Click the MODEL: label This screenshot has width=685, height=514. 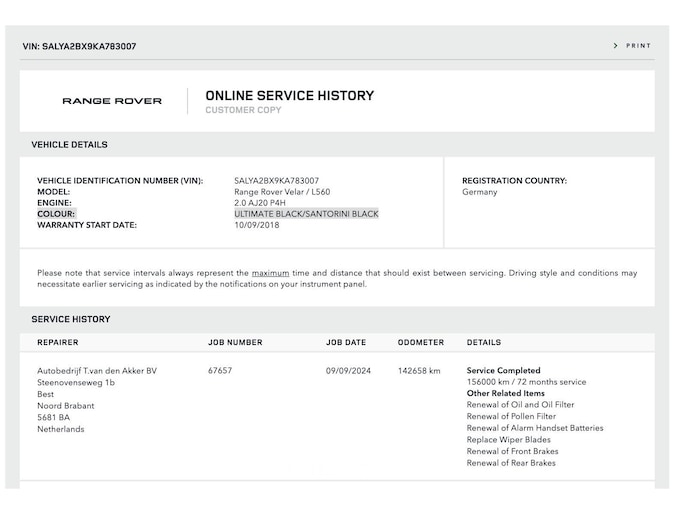[53, 192]
